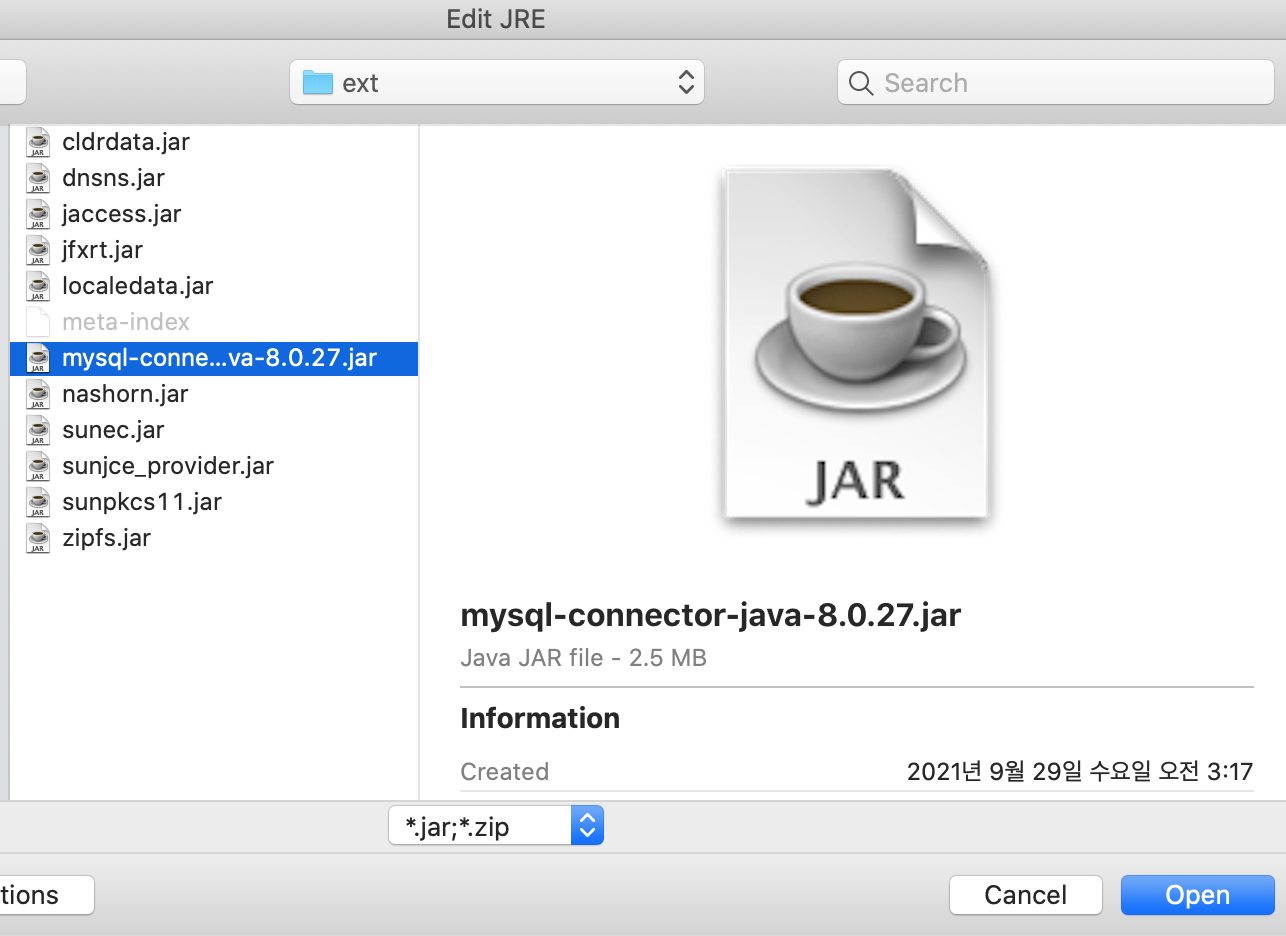Select the sunjce_provider.jar file name
1286x936 pixels.
168,466
